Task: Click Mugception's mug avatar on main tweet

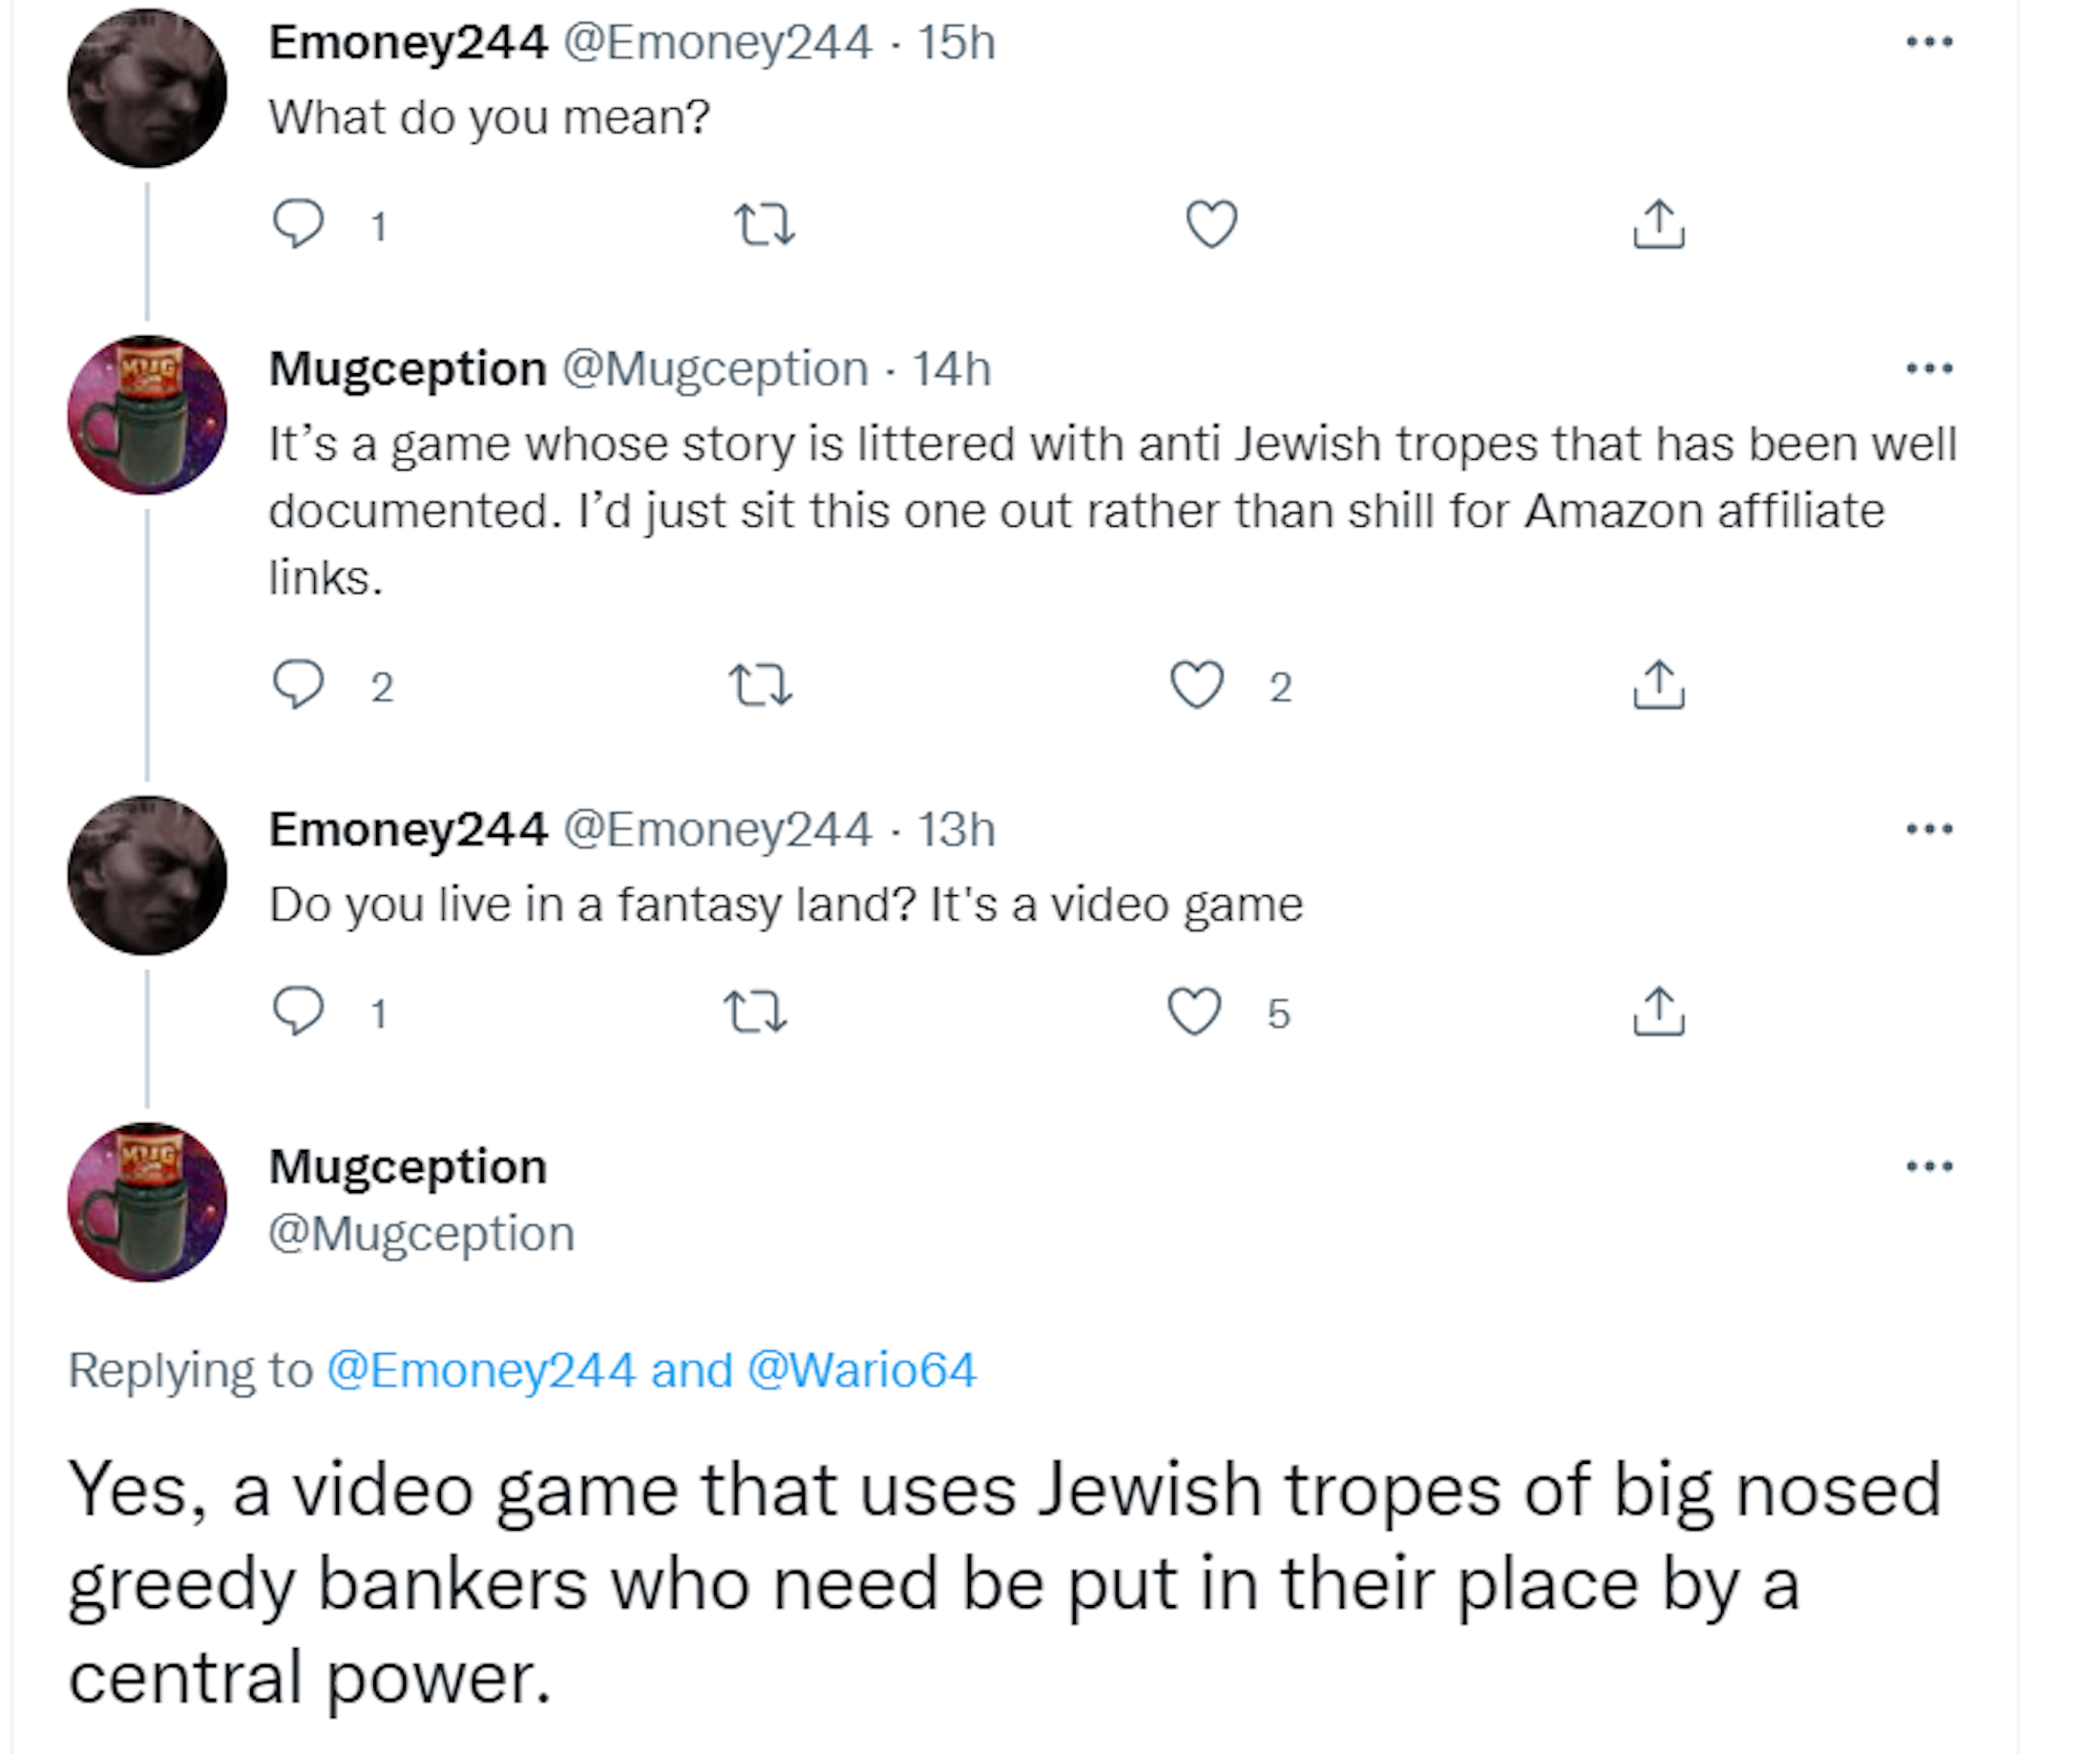Action: point(147,1202)
